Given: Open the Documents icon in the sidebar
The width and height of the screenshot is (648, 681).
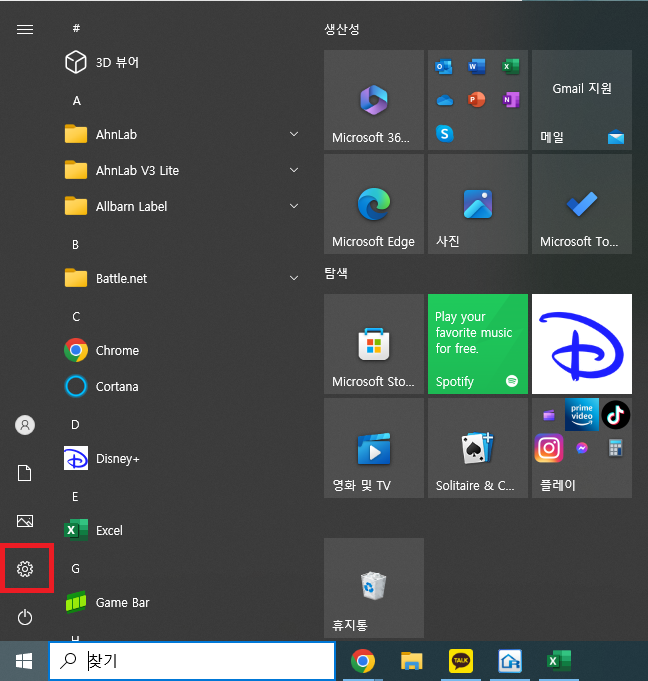Looking at the screenshot, I should point(25,473).
